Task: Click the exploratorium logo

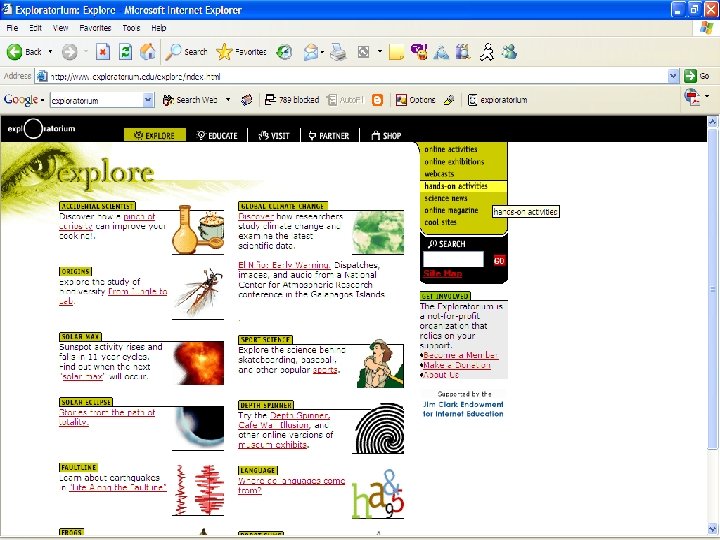Action: pos(41,129)
